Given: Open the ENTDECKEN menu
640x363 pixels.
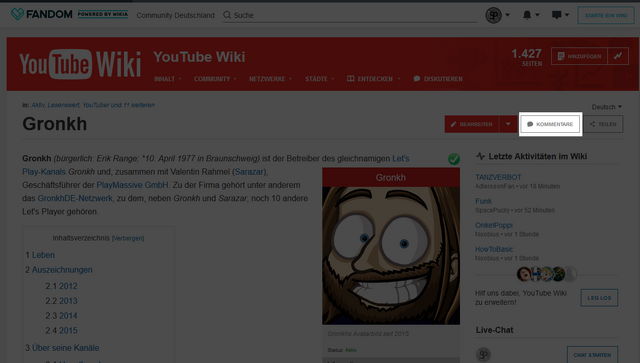Looking at the screenshot, I should 373,79.
